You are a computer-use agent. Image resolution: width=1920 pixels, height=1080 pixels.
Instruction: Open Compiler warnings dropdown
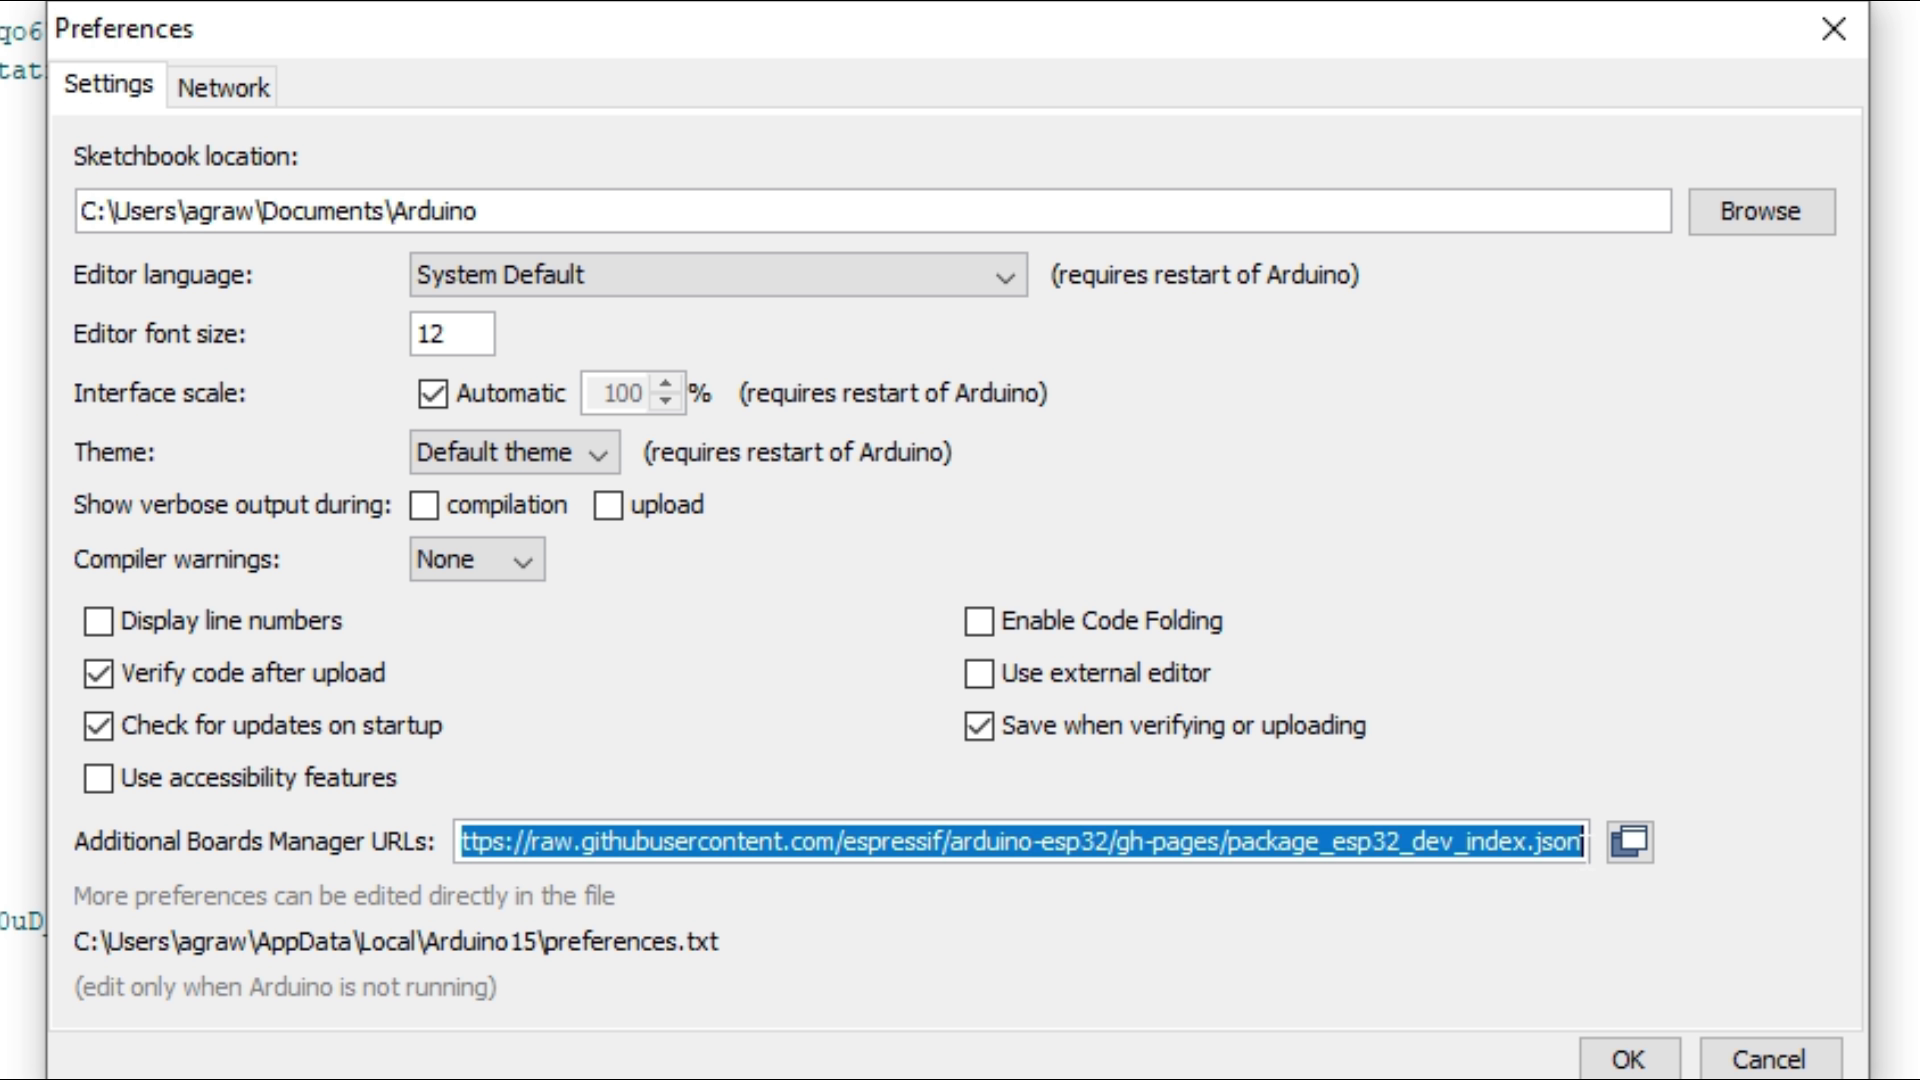click(x=476, y=560)
